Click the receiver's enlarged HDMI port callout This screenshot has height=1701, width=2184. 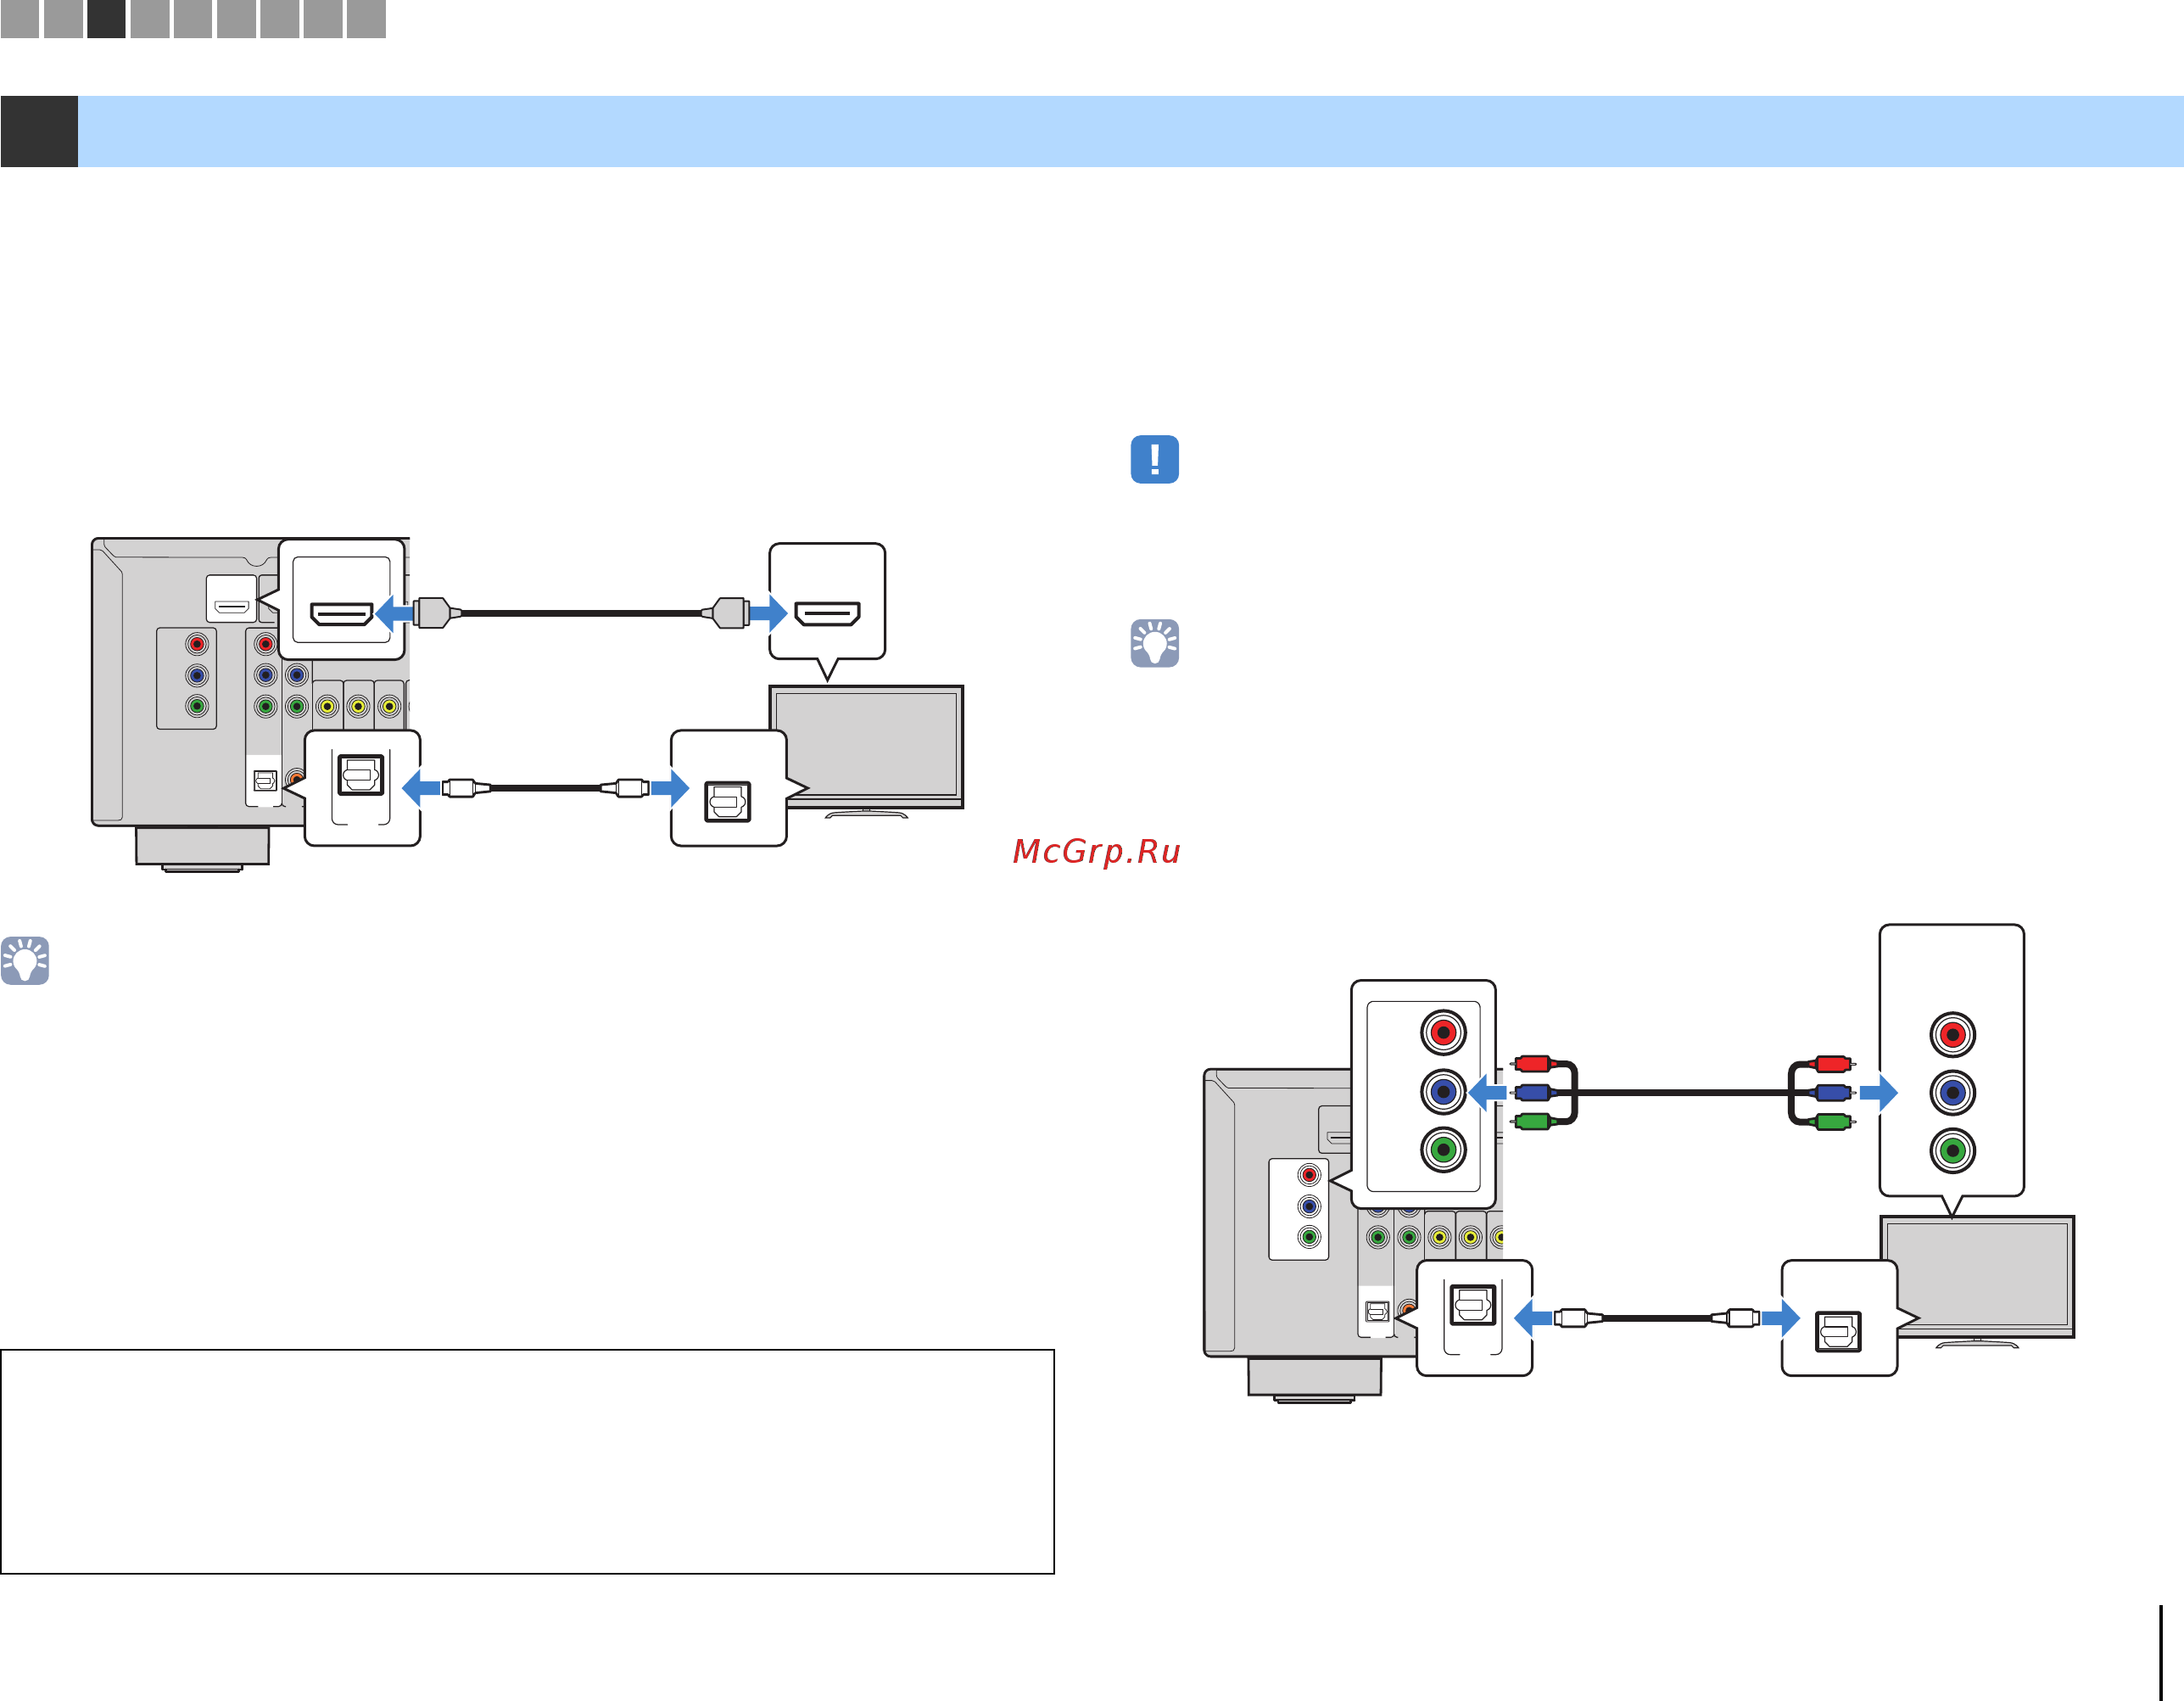click(342, 600)
